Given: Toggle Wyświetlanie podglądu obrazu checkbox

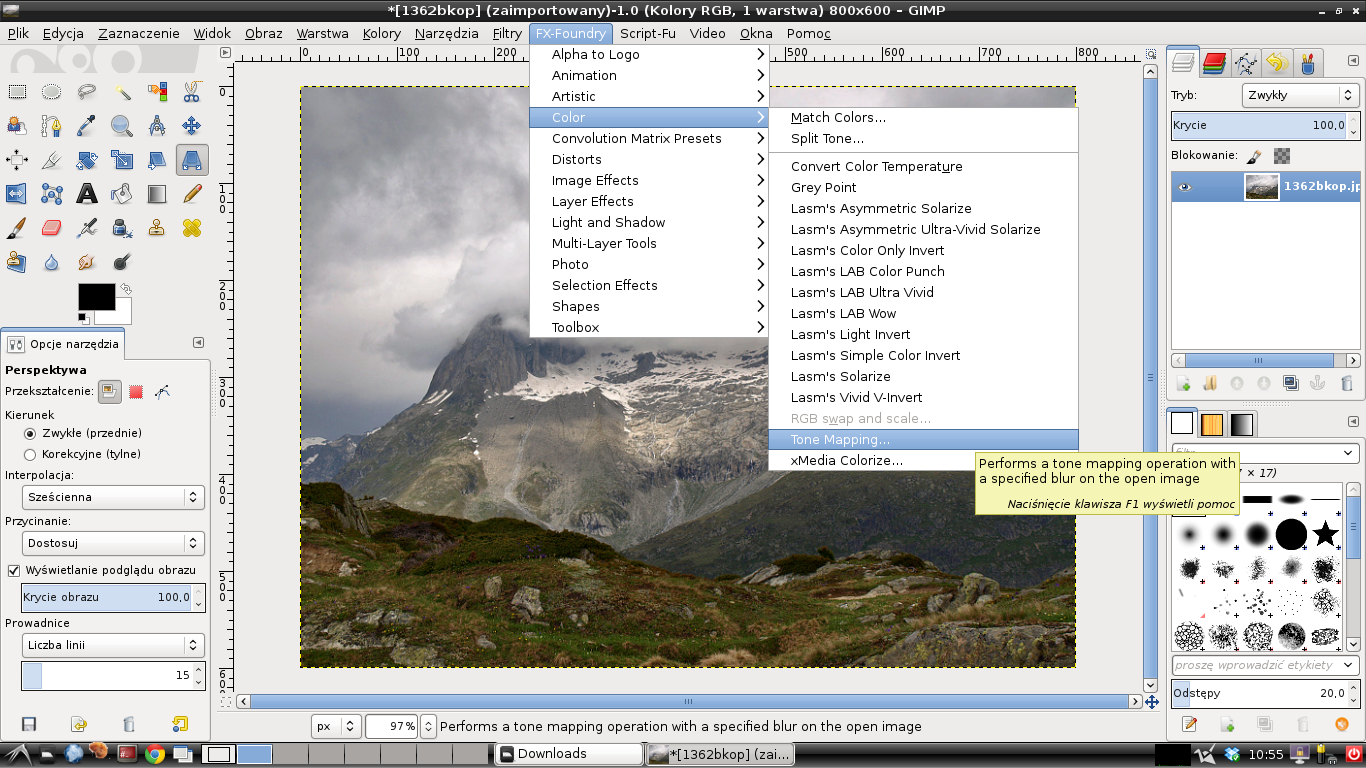Looking at the screenshot, I should [x=14, y=570].
